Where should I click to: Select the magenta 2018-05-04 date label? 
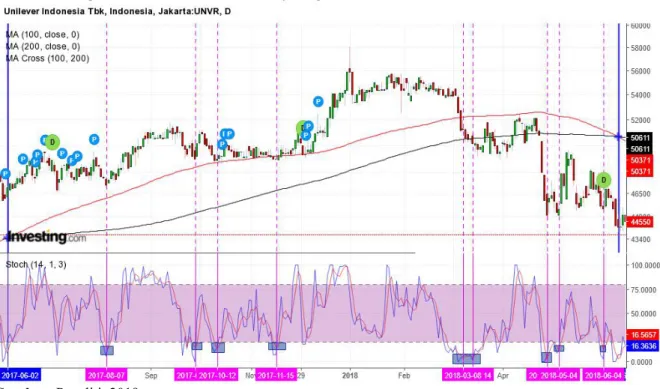point(559,375)
